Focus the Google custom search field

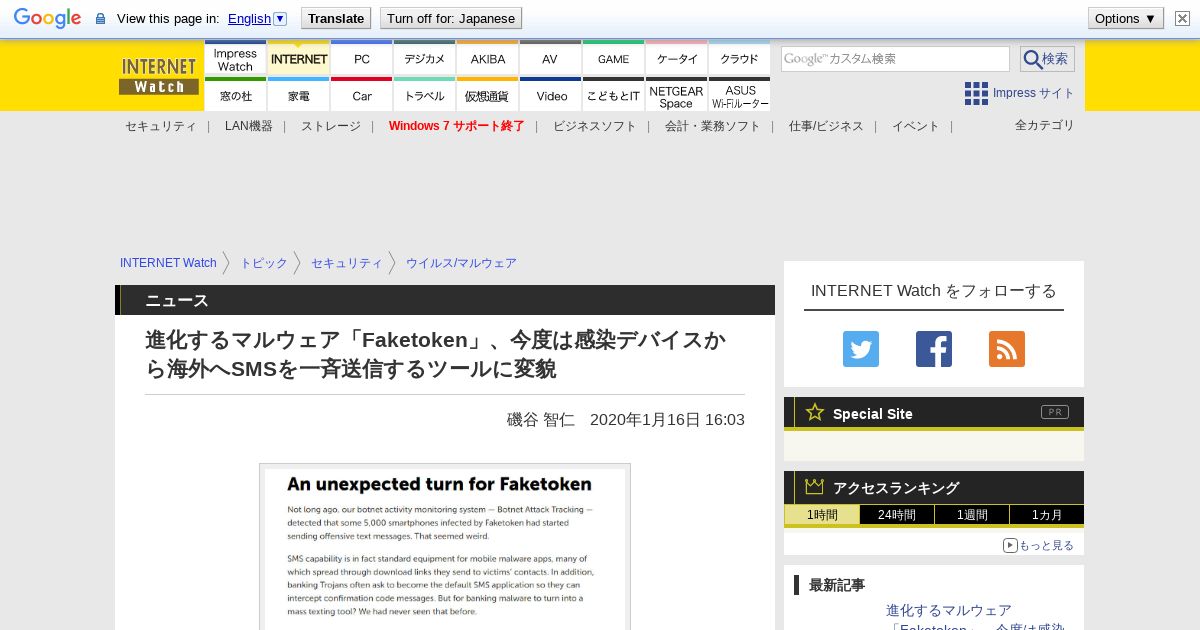point(895,59)
